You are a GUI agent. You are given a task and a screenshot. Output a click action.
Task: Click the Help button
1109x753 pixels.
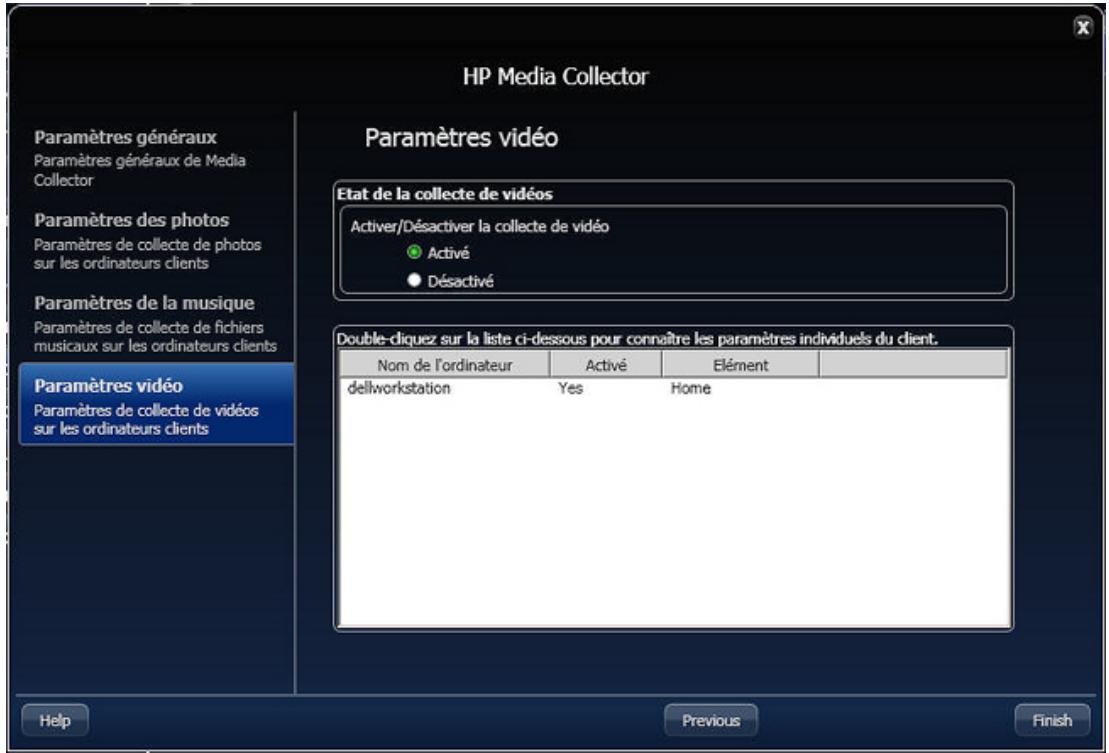(x=55, y=720)
